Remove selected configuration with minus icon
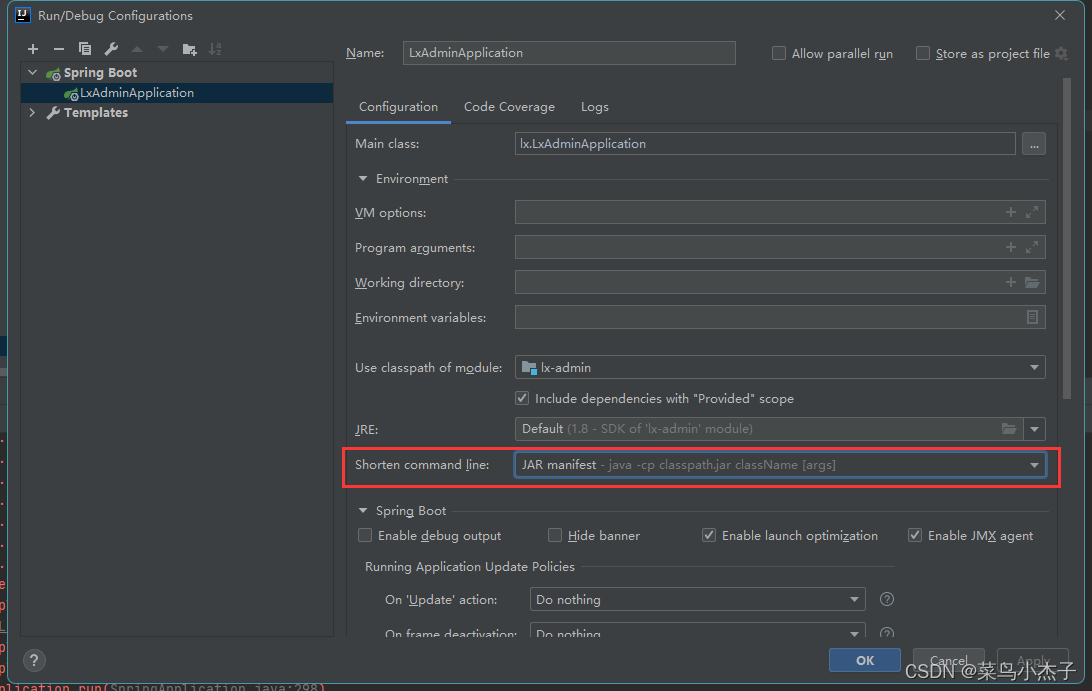 (x=58, y=49)
